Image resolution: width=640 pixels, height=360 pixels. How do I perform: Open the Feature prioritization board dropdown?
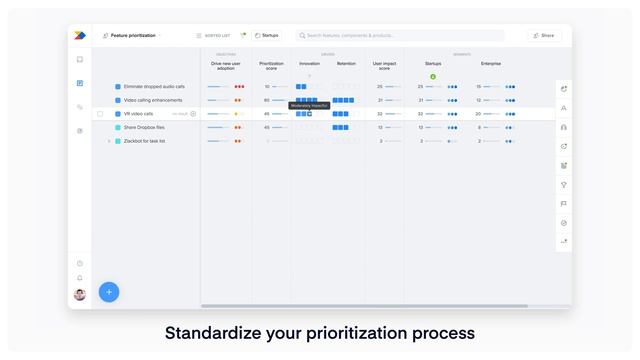pos(132,36)
